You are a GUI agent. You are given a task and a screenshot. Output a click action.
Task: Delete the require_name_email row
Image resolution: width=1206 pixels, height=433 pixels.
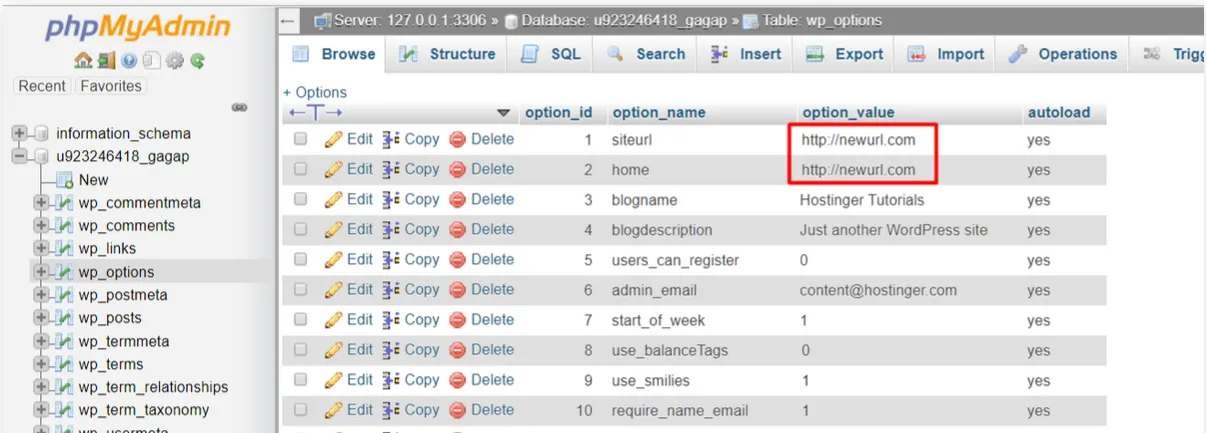[x=481, y=410]
